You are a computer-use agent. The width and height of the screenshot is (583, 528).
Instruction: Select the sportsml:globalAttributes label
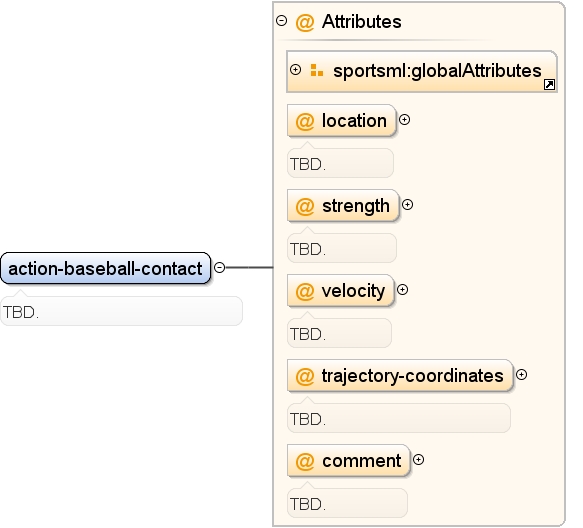point(437,71)
